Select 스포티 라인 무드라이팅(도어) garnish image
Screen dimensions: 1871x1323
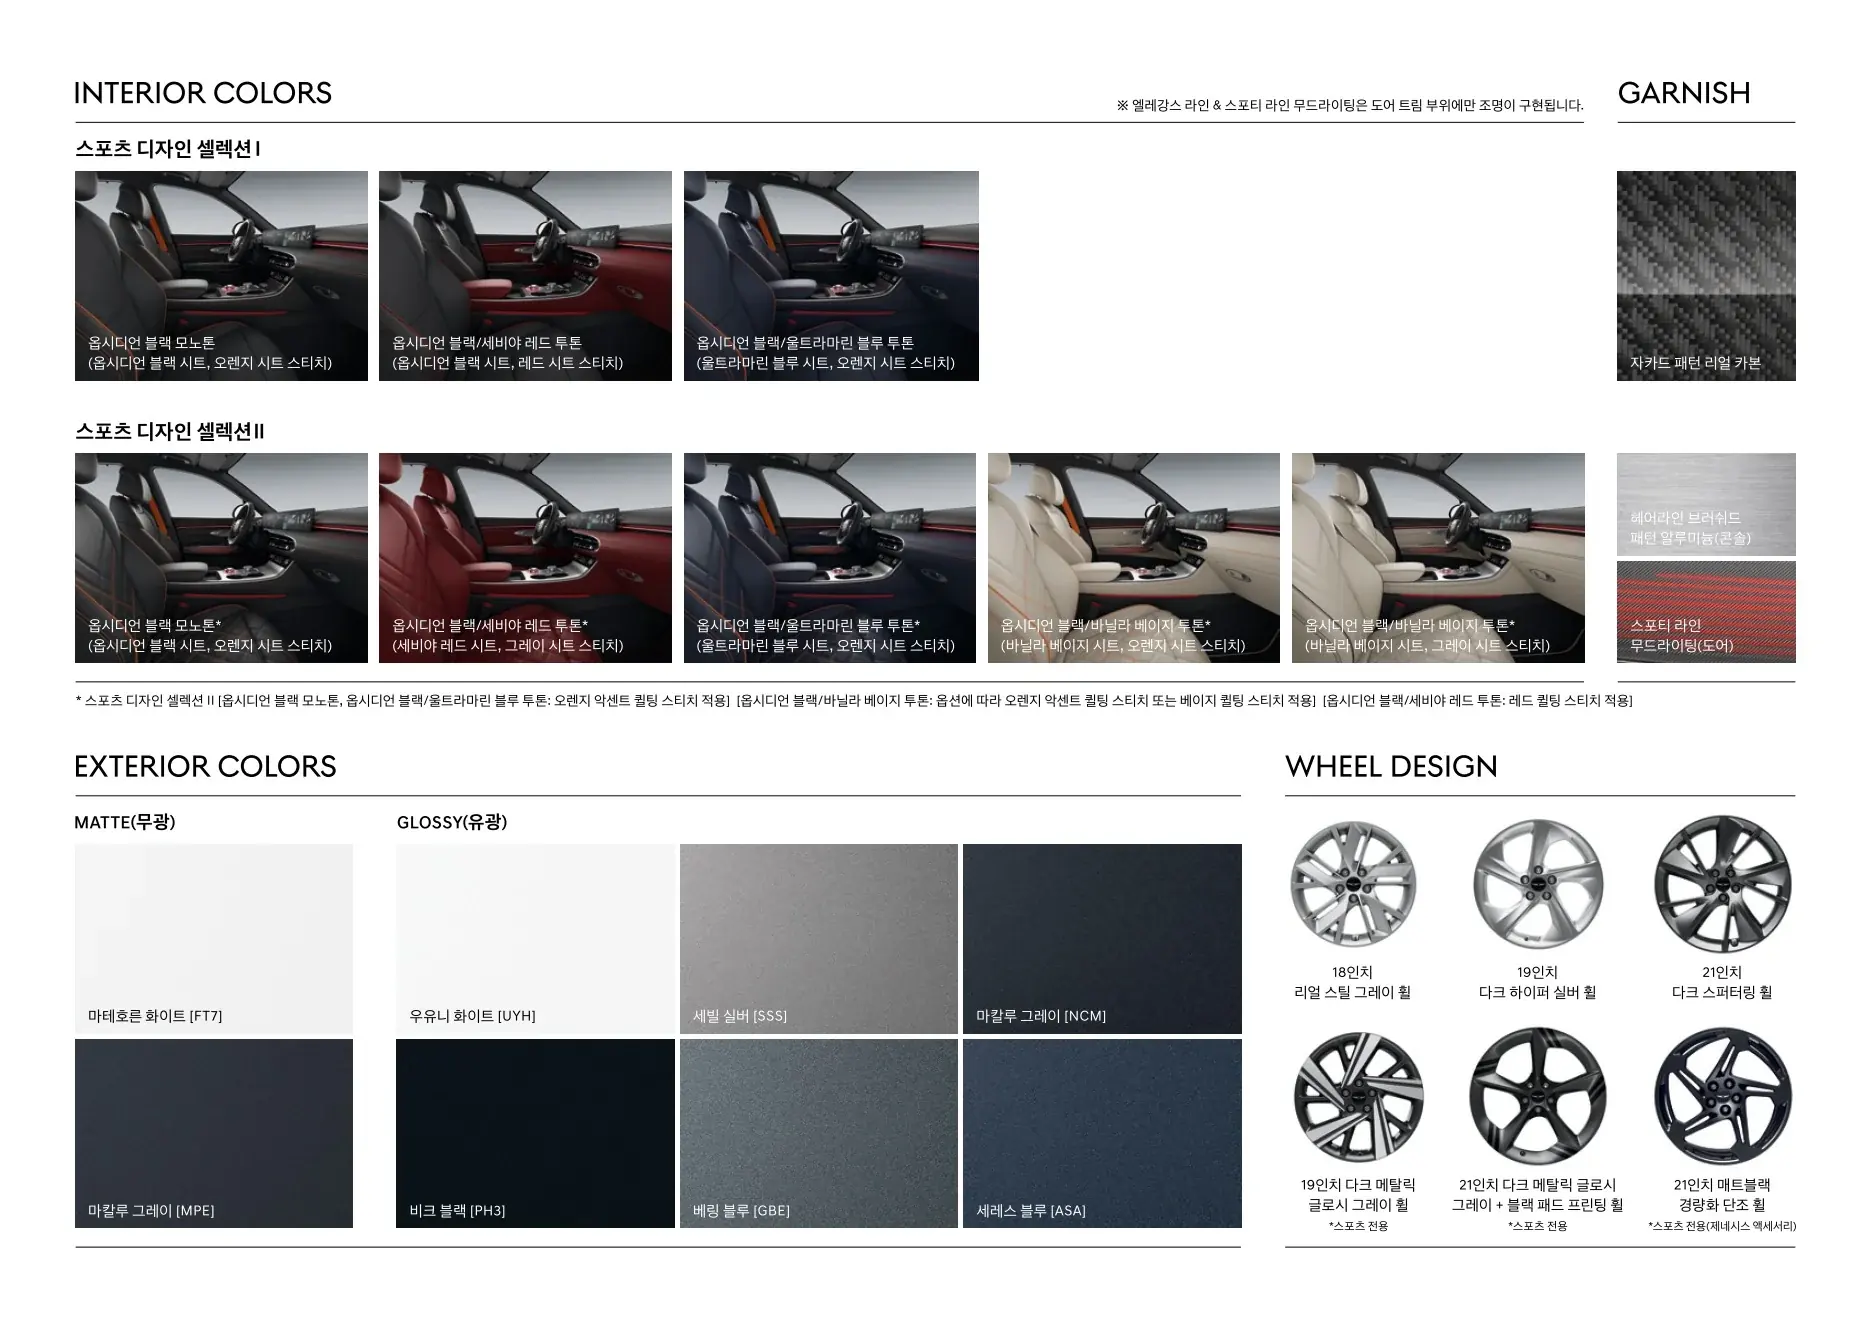click(1706, 612)
